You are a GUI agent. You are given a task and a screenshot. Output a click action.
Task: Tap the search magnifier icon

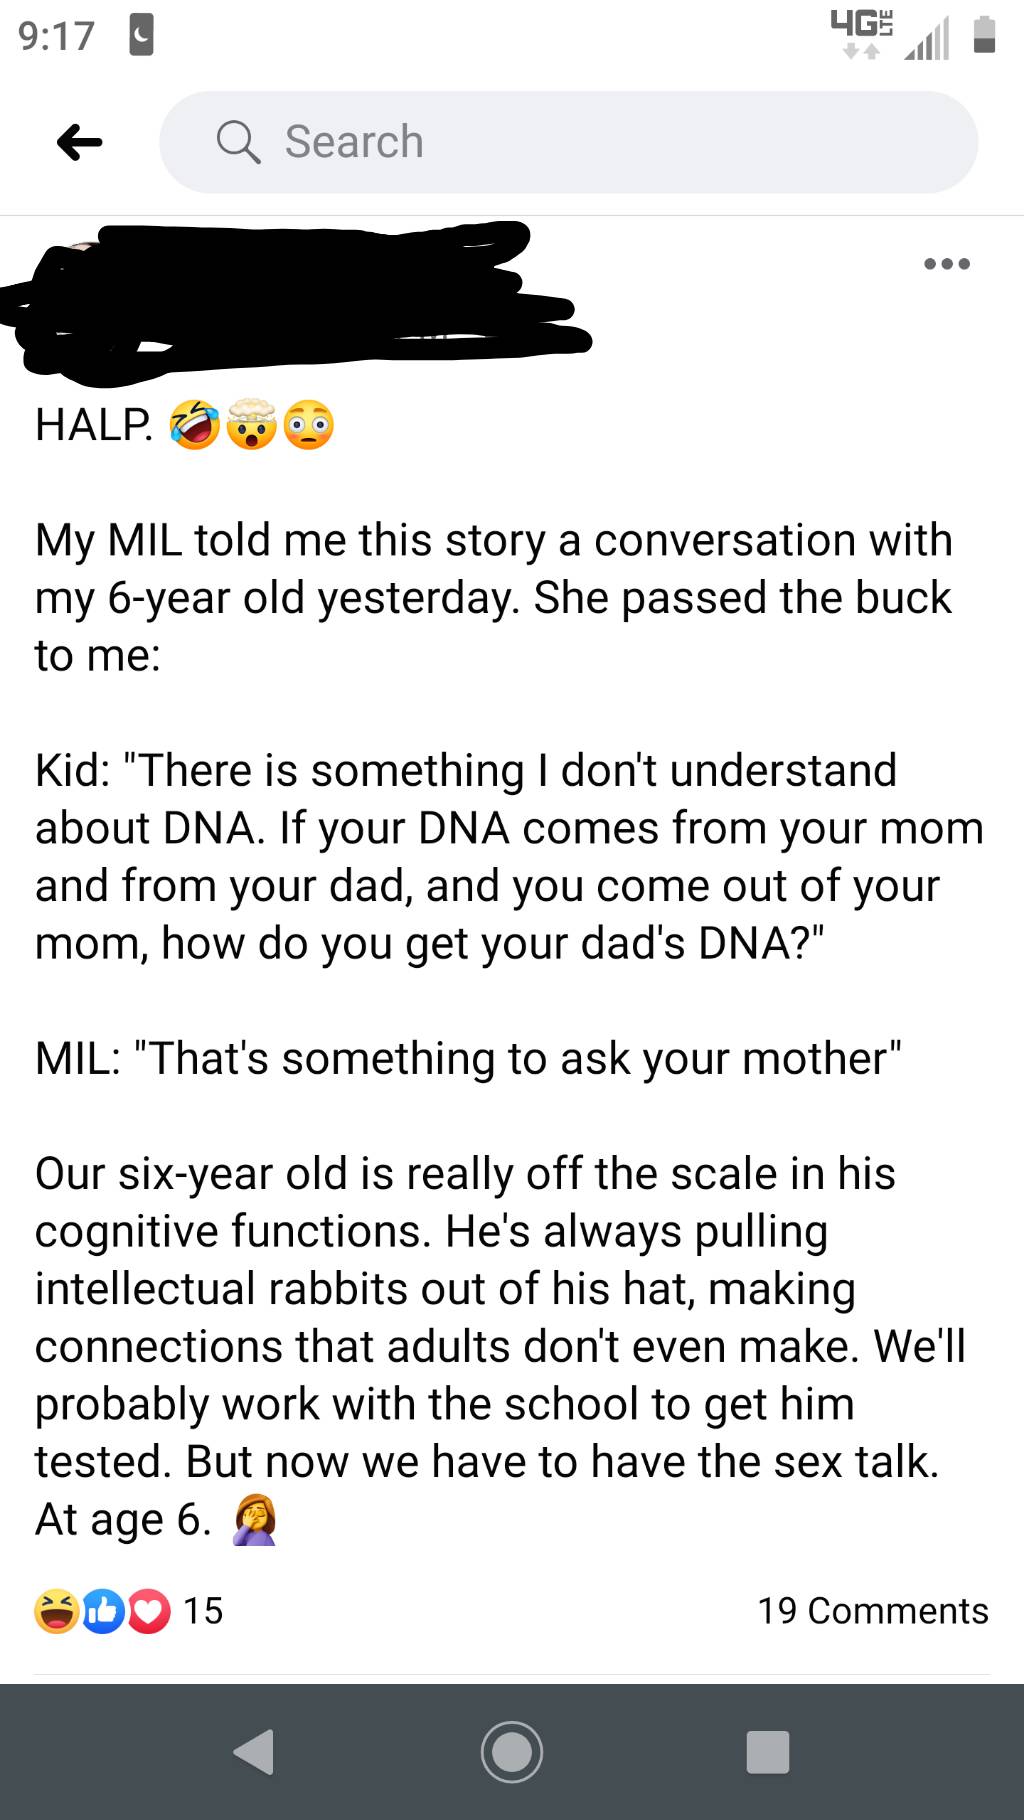(x=238, y=142)
